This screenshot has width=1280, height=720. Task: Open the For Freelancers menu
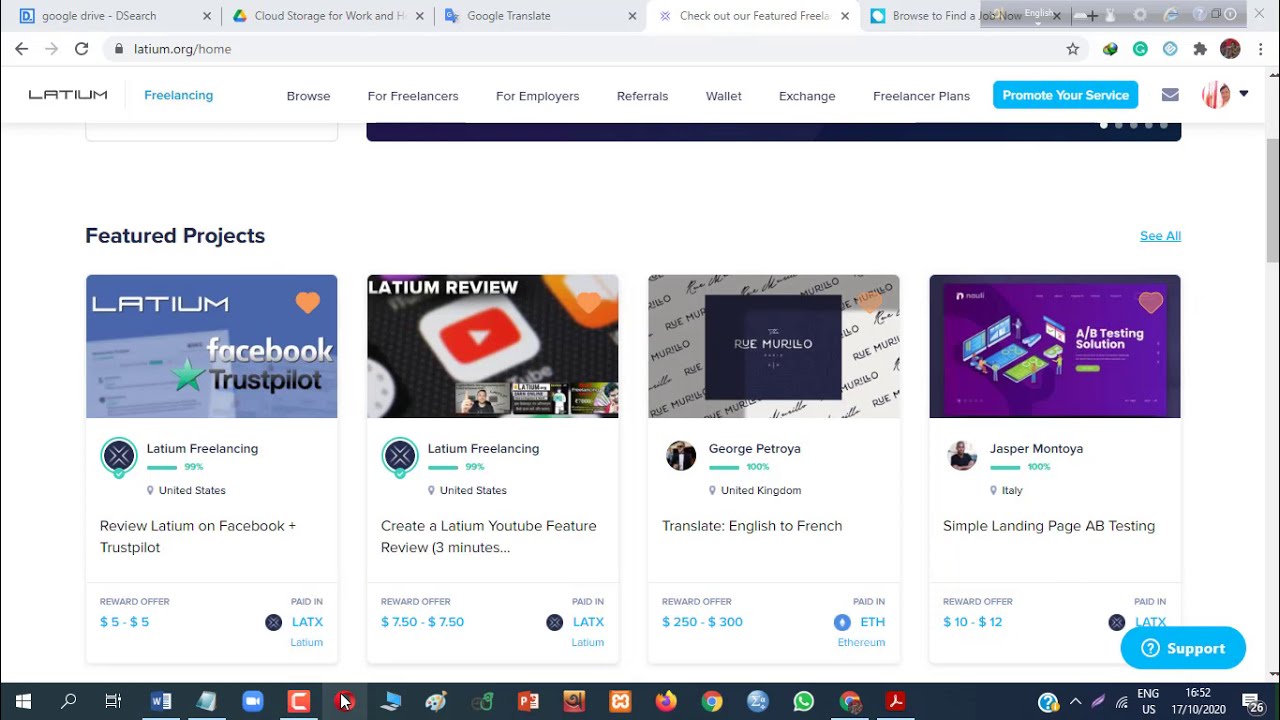[413, 96]
